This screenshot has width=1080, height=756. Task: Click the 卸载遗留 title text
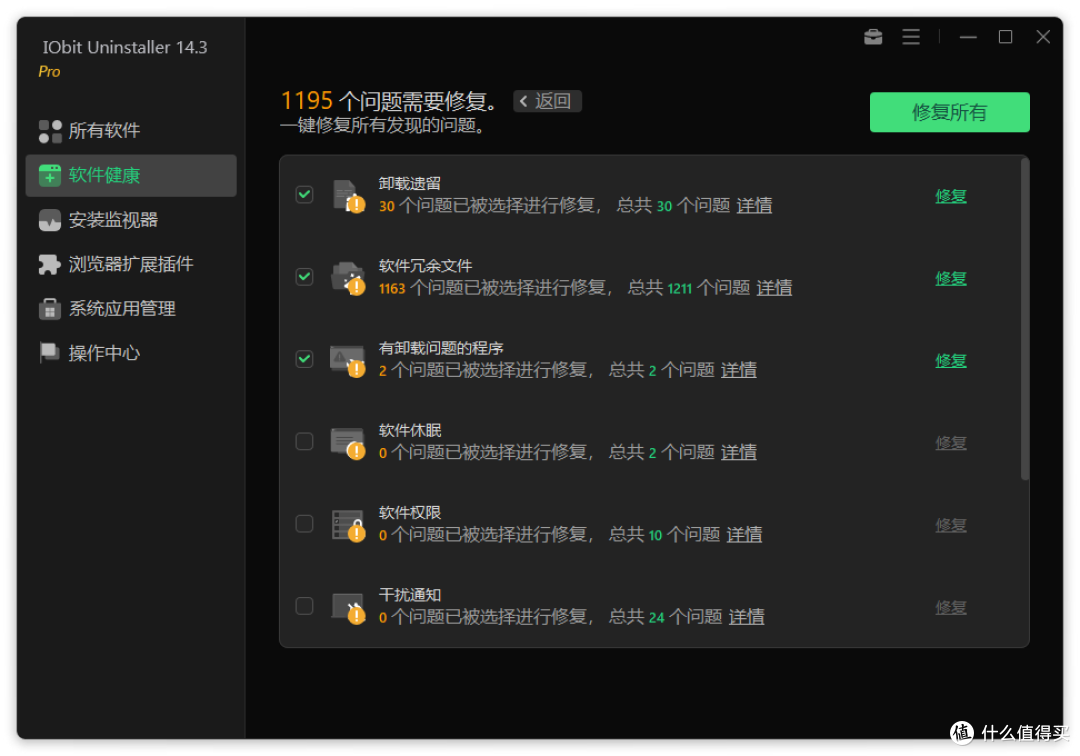pyautogui.click(x=410, y=183)
